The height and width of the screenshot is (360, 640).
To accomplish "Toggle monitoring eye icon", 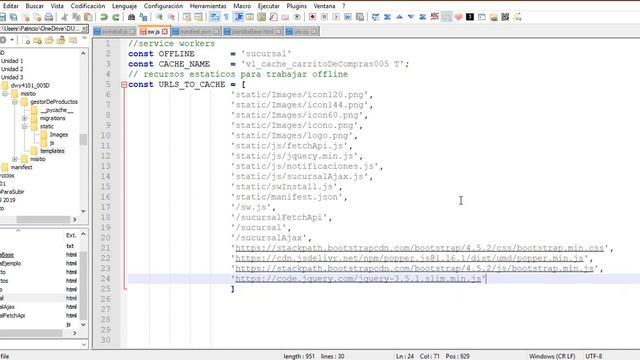I will (x=297, y=17).
